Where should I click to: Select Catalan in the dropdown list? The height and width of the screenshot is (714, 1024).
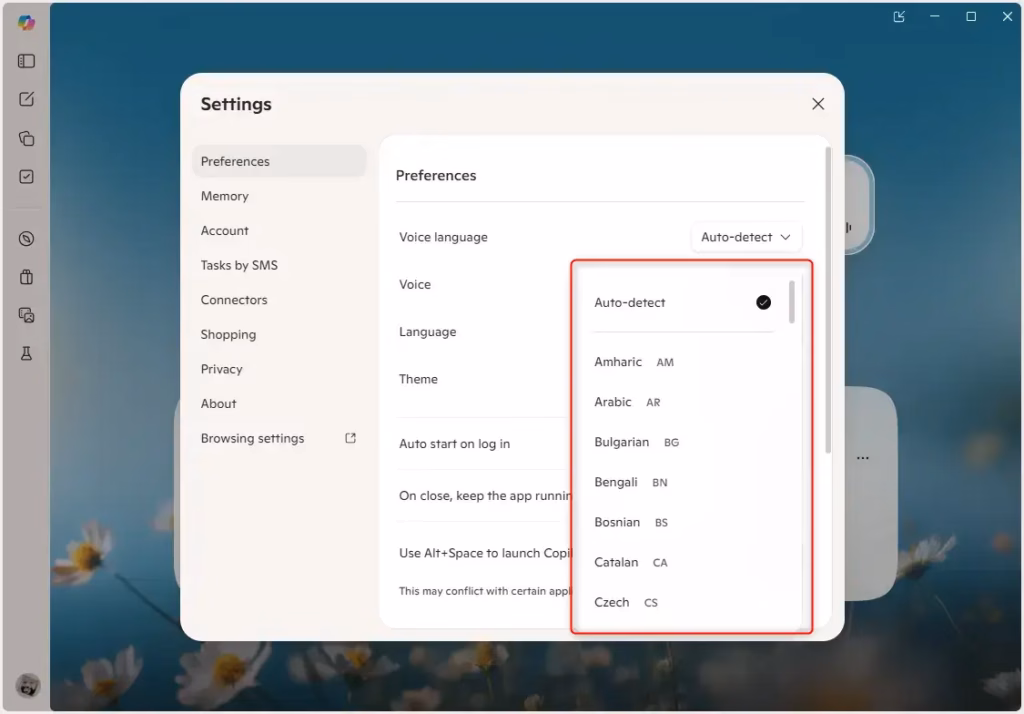point(616,562)
